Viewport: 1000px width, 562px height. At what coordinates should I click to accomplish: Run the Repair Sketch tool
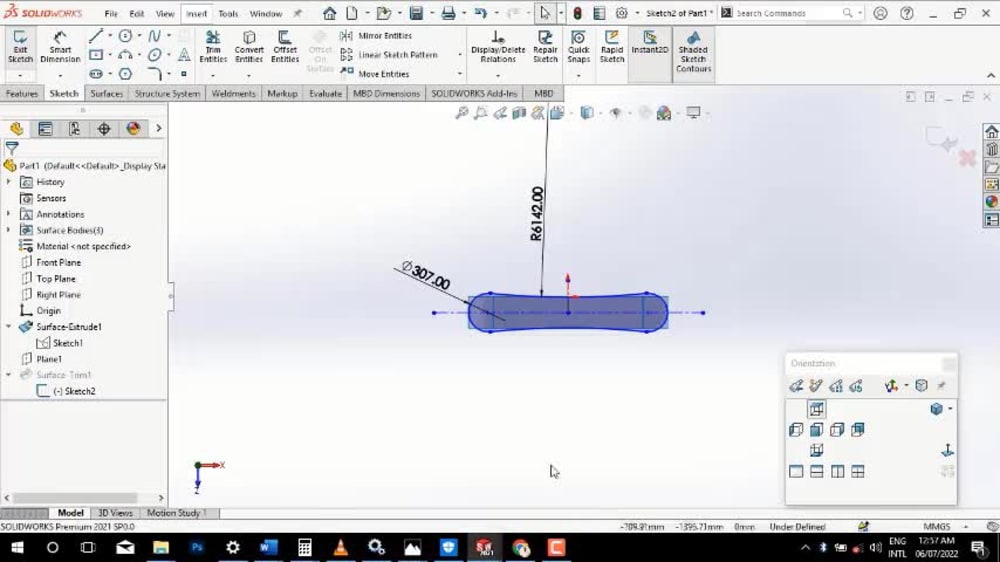click(x=545, y=47)
